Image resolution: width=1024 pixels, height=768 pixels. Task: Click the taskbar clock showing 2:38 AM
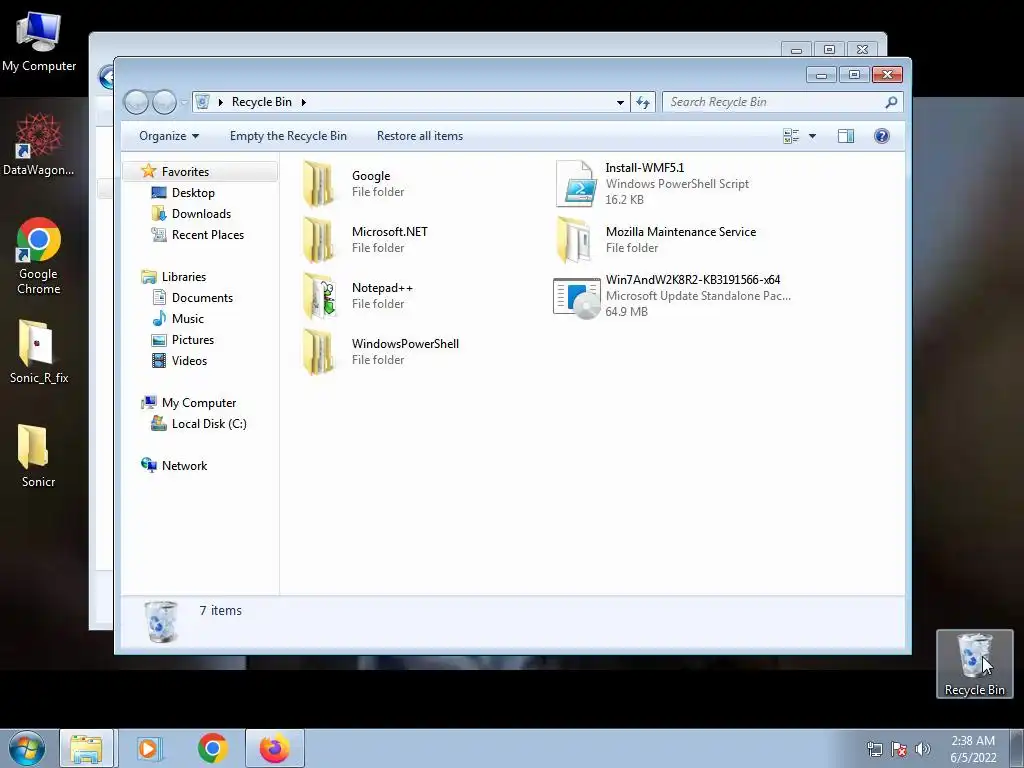point(973,749)
